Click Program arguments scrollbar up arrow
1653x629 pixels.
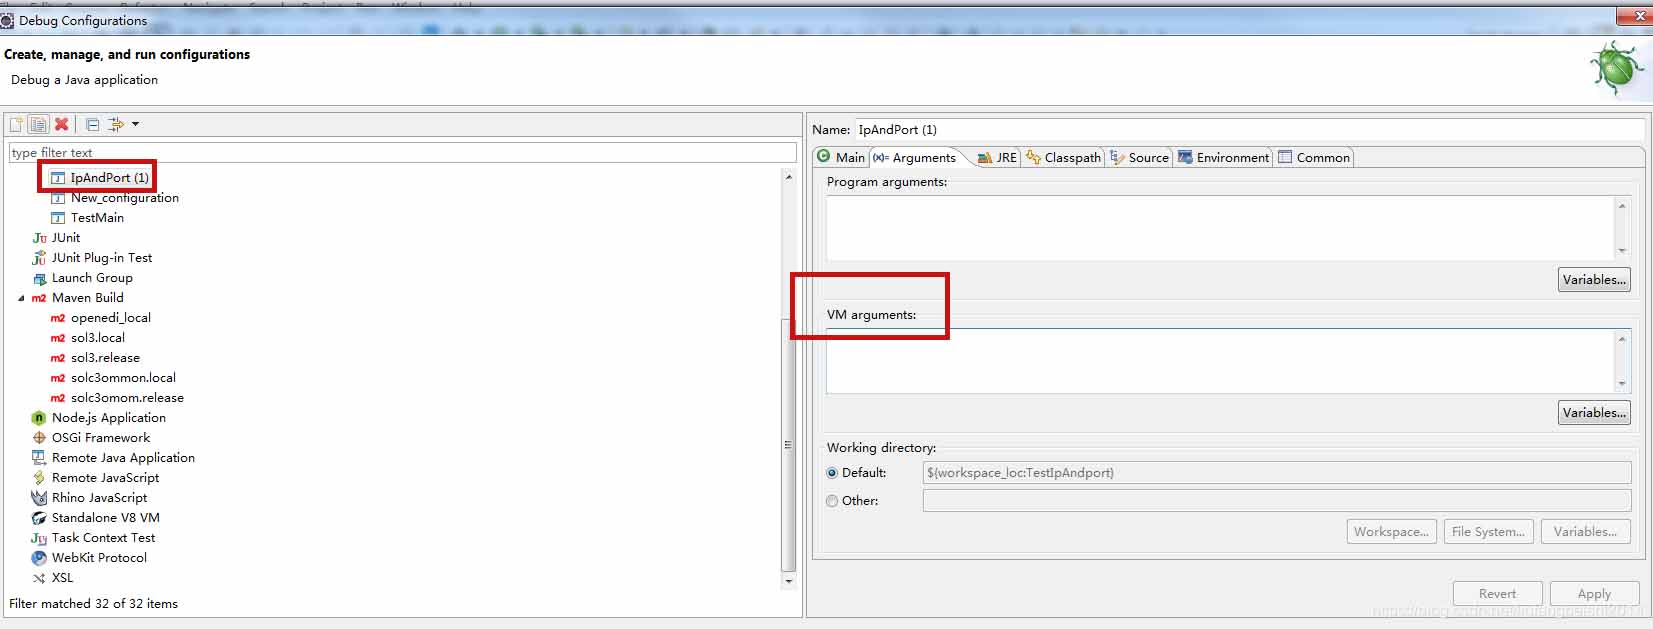click(1622, 205)
